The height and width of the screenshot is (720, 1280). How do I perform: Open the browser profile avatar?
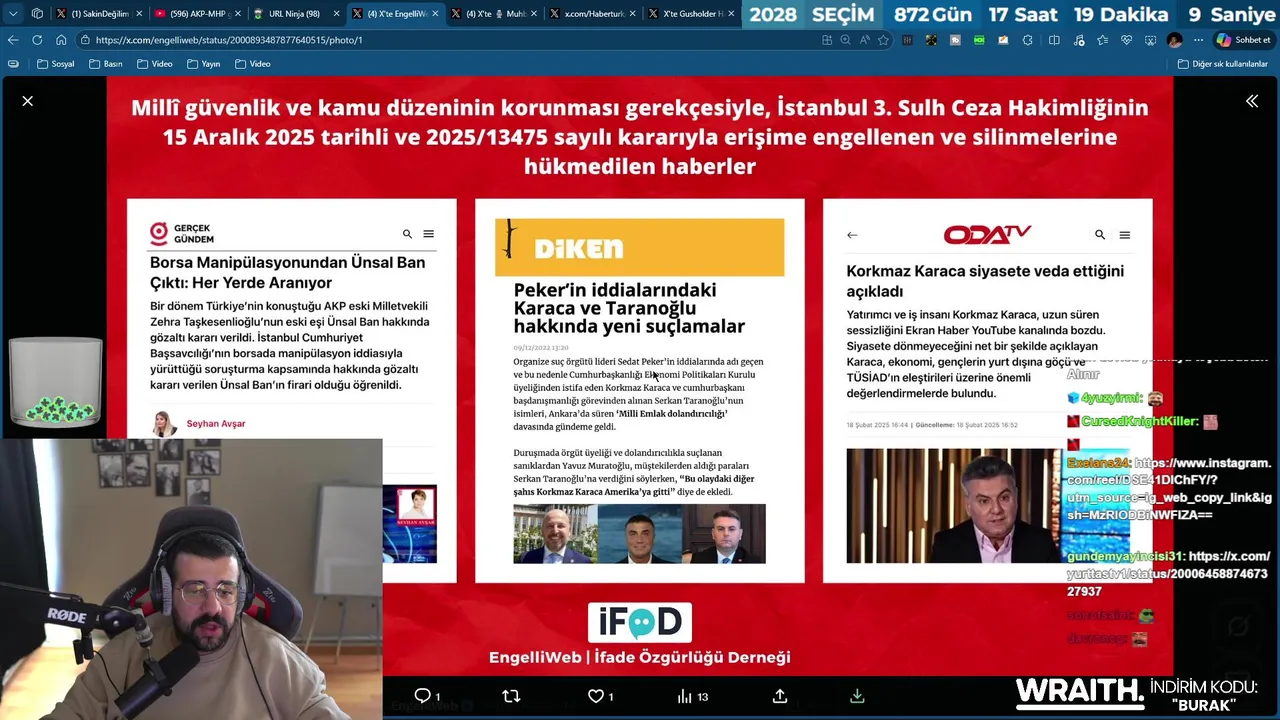point(1174,40)
